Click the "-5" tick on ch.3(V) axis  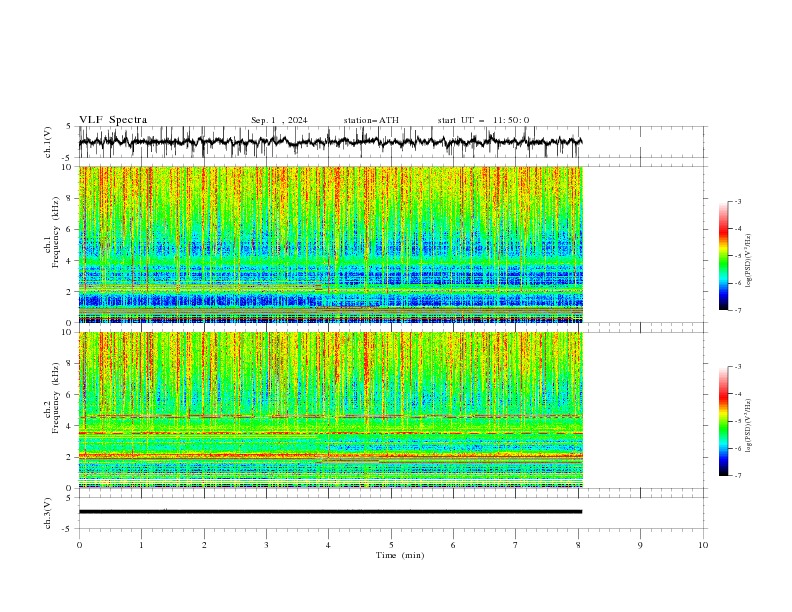tap(68, 529)
